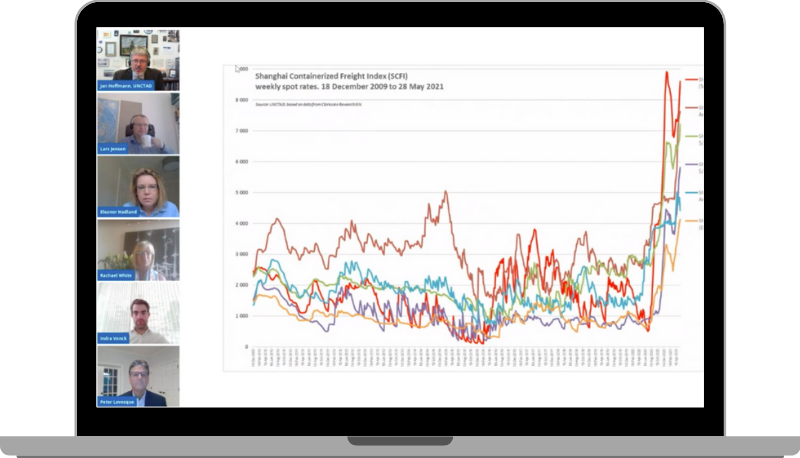Click the 'Lars Jensen' name label
Screen dimensions: 800x458
coord(113,149)
